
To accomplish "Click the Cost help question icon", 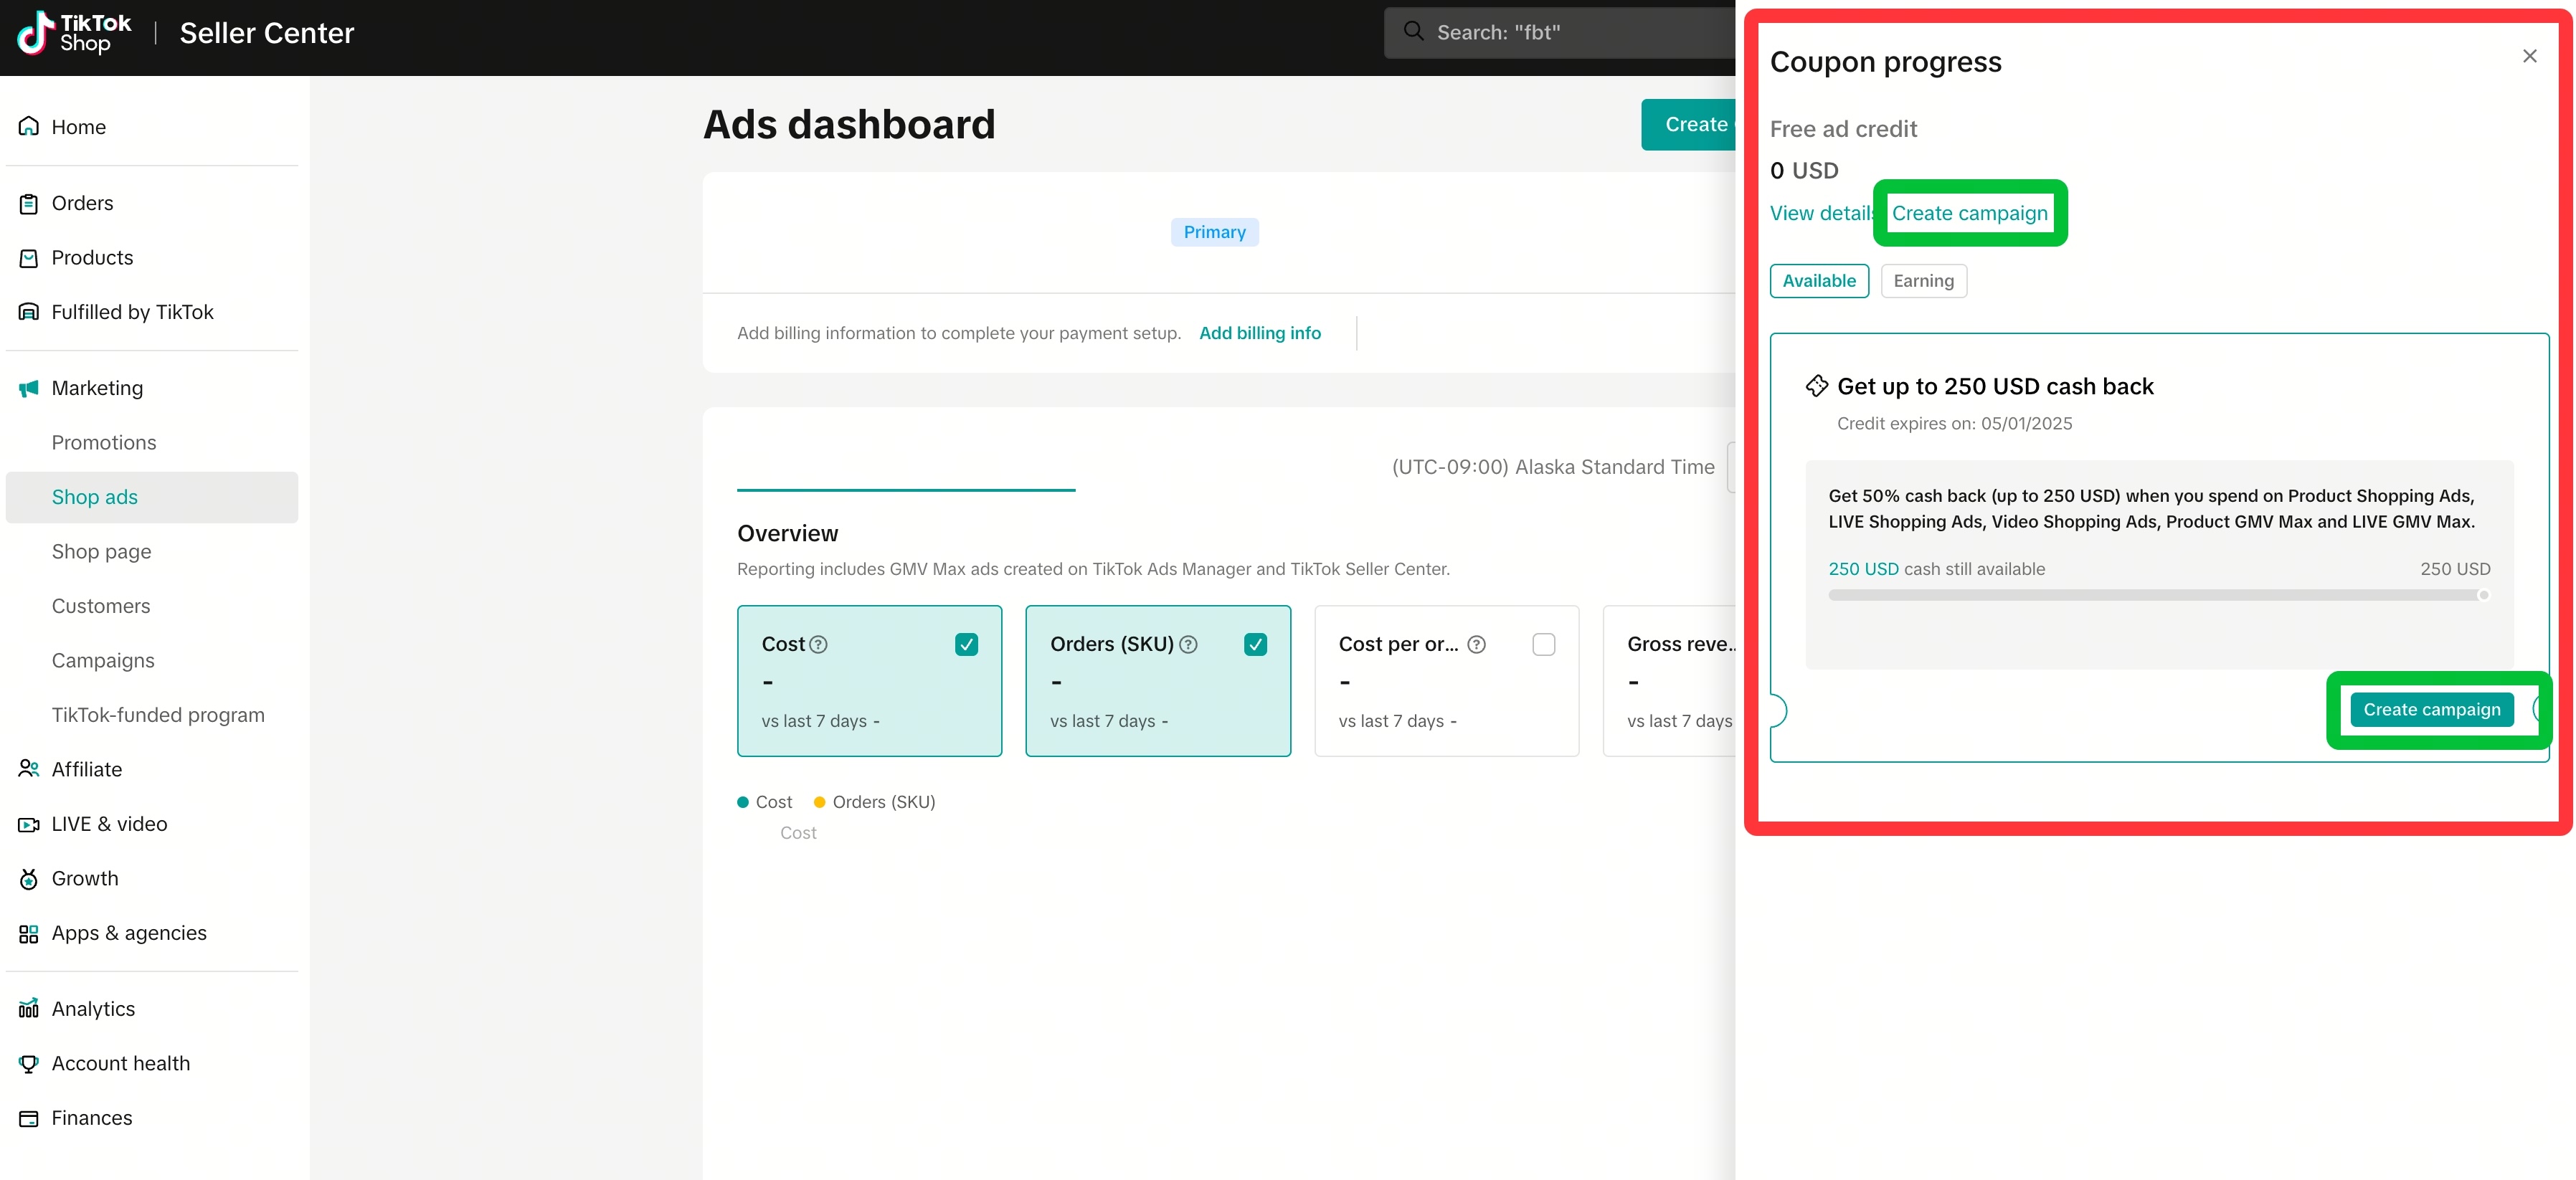I will 818,645.
